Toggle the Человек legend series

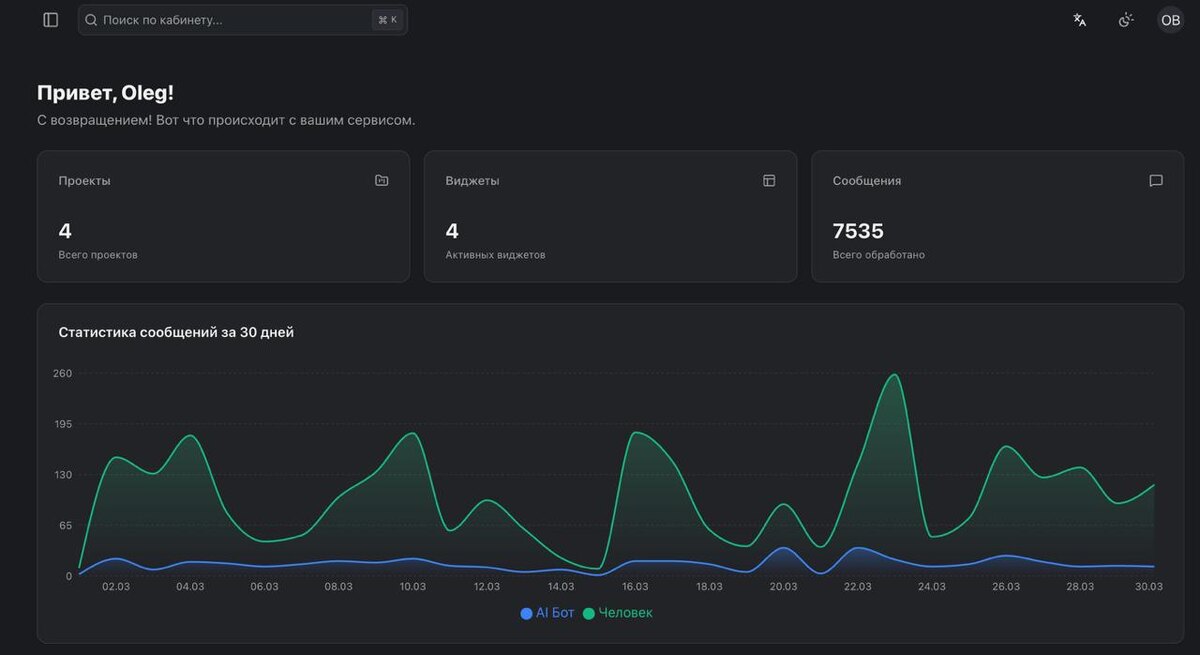pyautogui.click(x=617, y=613)
